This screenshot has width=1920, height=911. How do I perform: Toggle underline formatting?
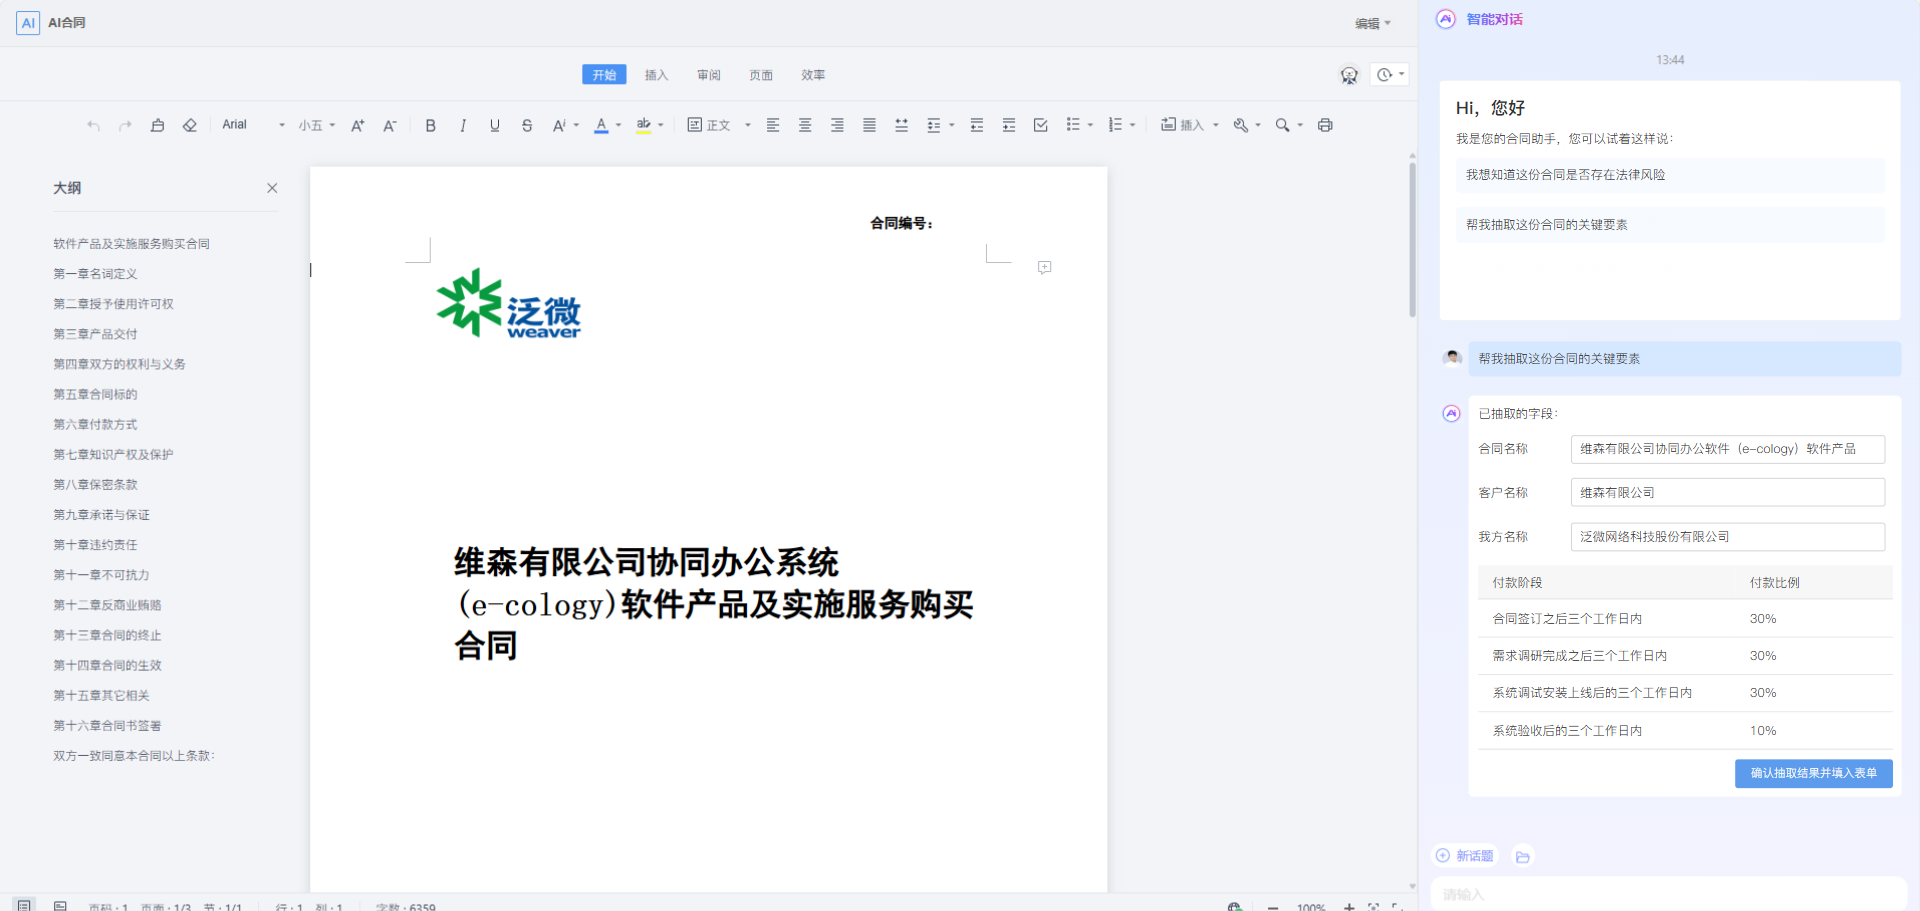point(494,125)
